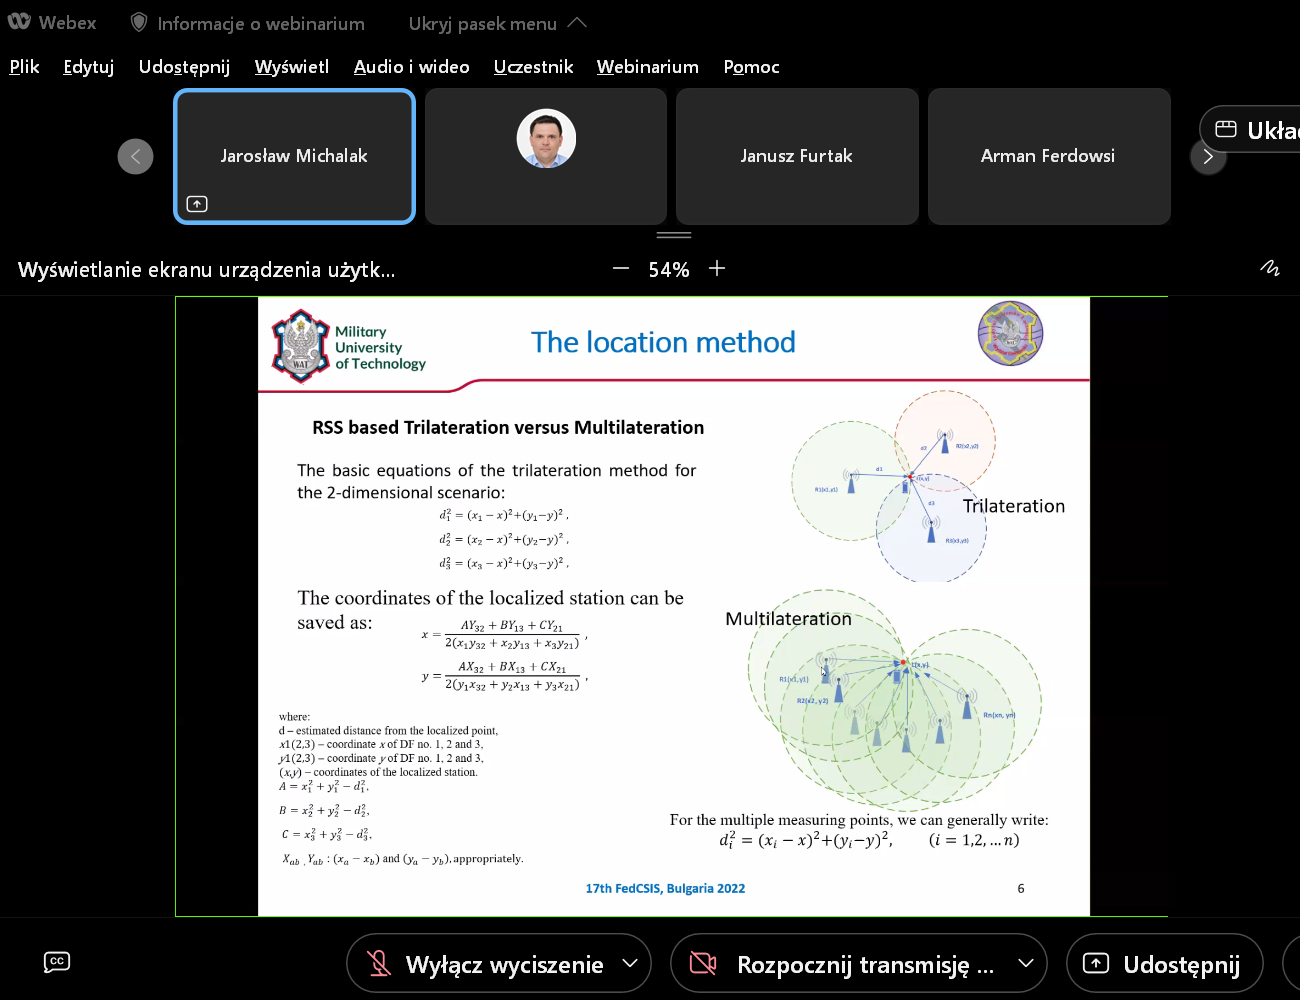The width and height of the screenshot is (1300, 1000).
Task: Click the annotate squiggle icon
Action: (1269, 268)
